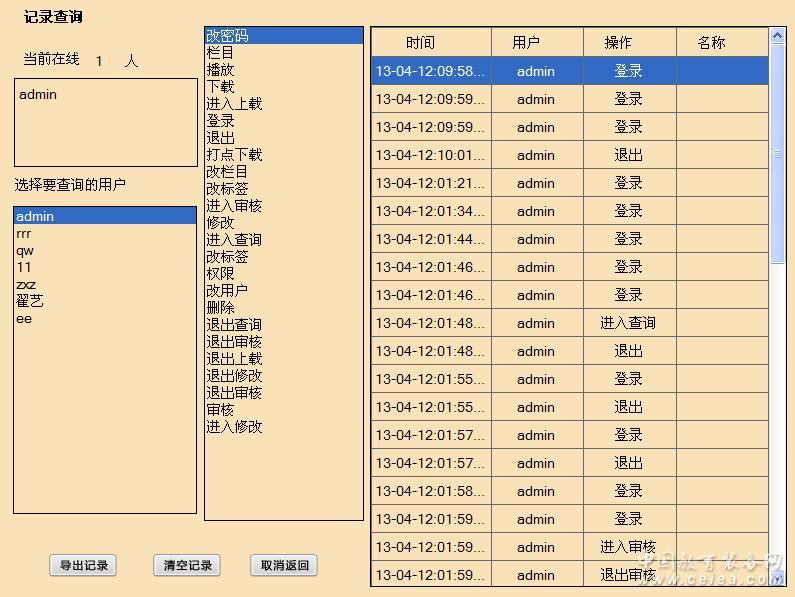Click the 导出记录 button
This screenshot has width=795, height=597.
pyautogui.click(x=83, y=565)
